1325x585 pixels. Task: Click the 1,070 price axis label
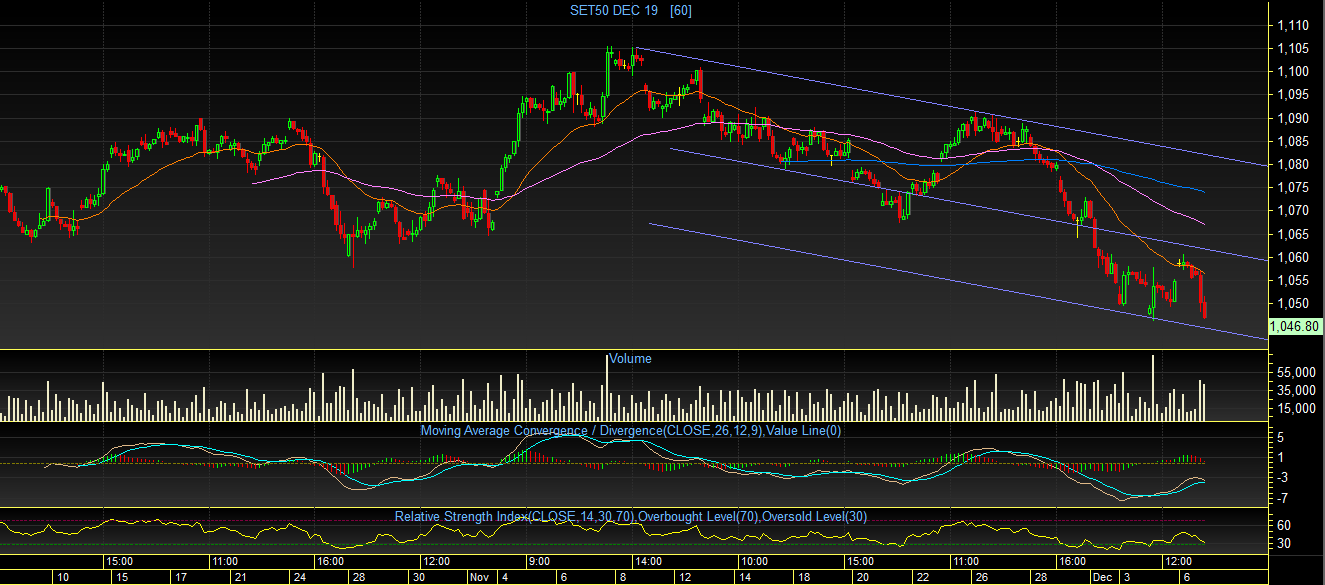[1293, 210]
